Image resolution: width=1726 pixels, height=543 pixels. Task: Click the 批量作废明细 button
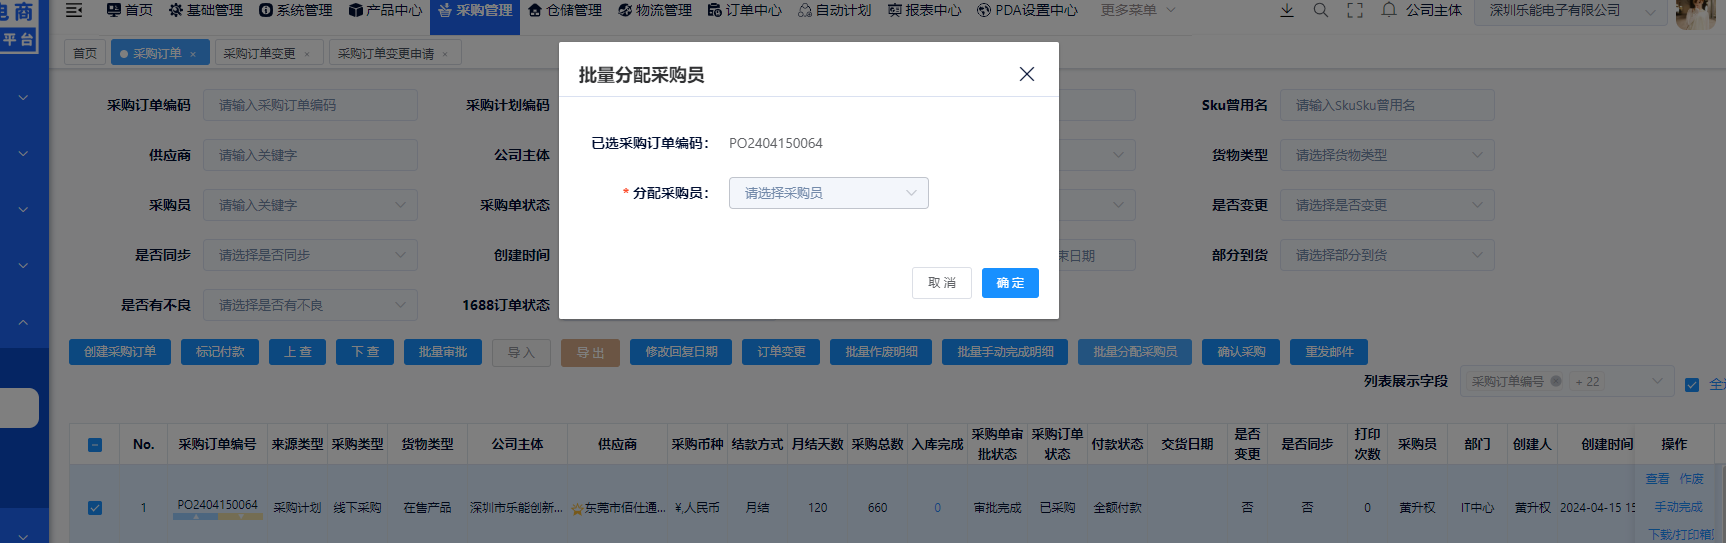[x=881, y=352]
